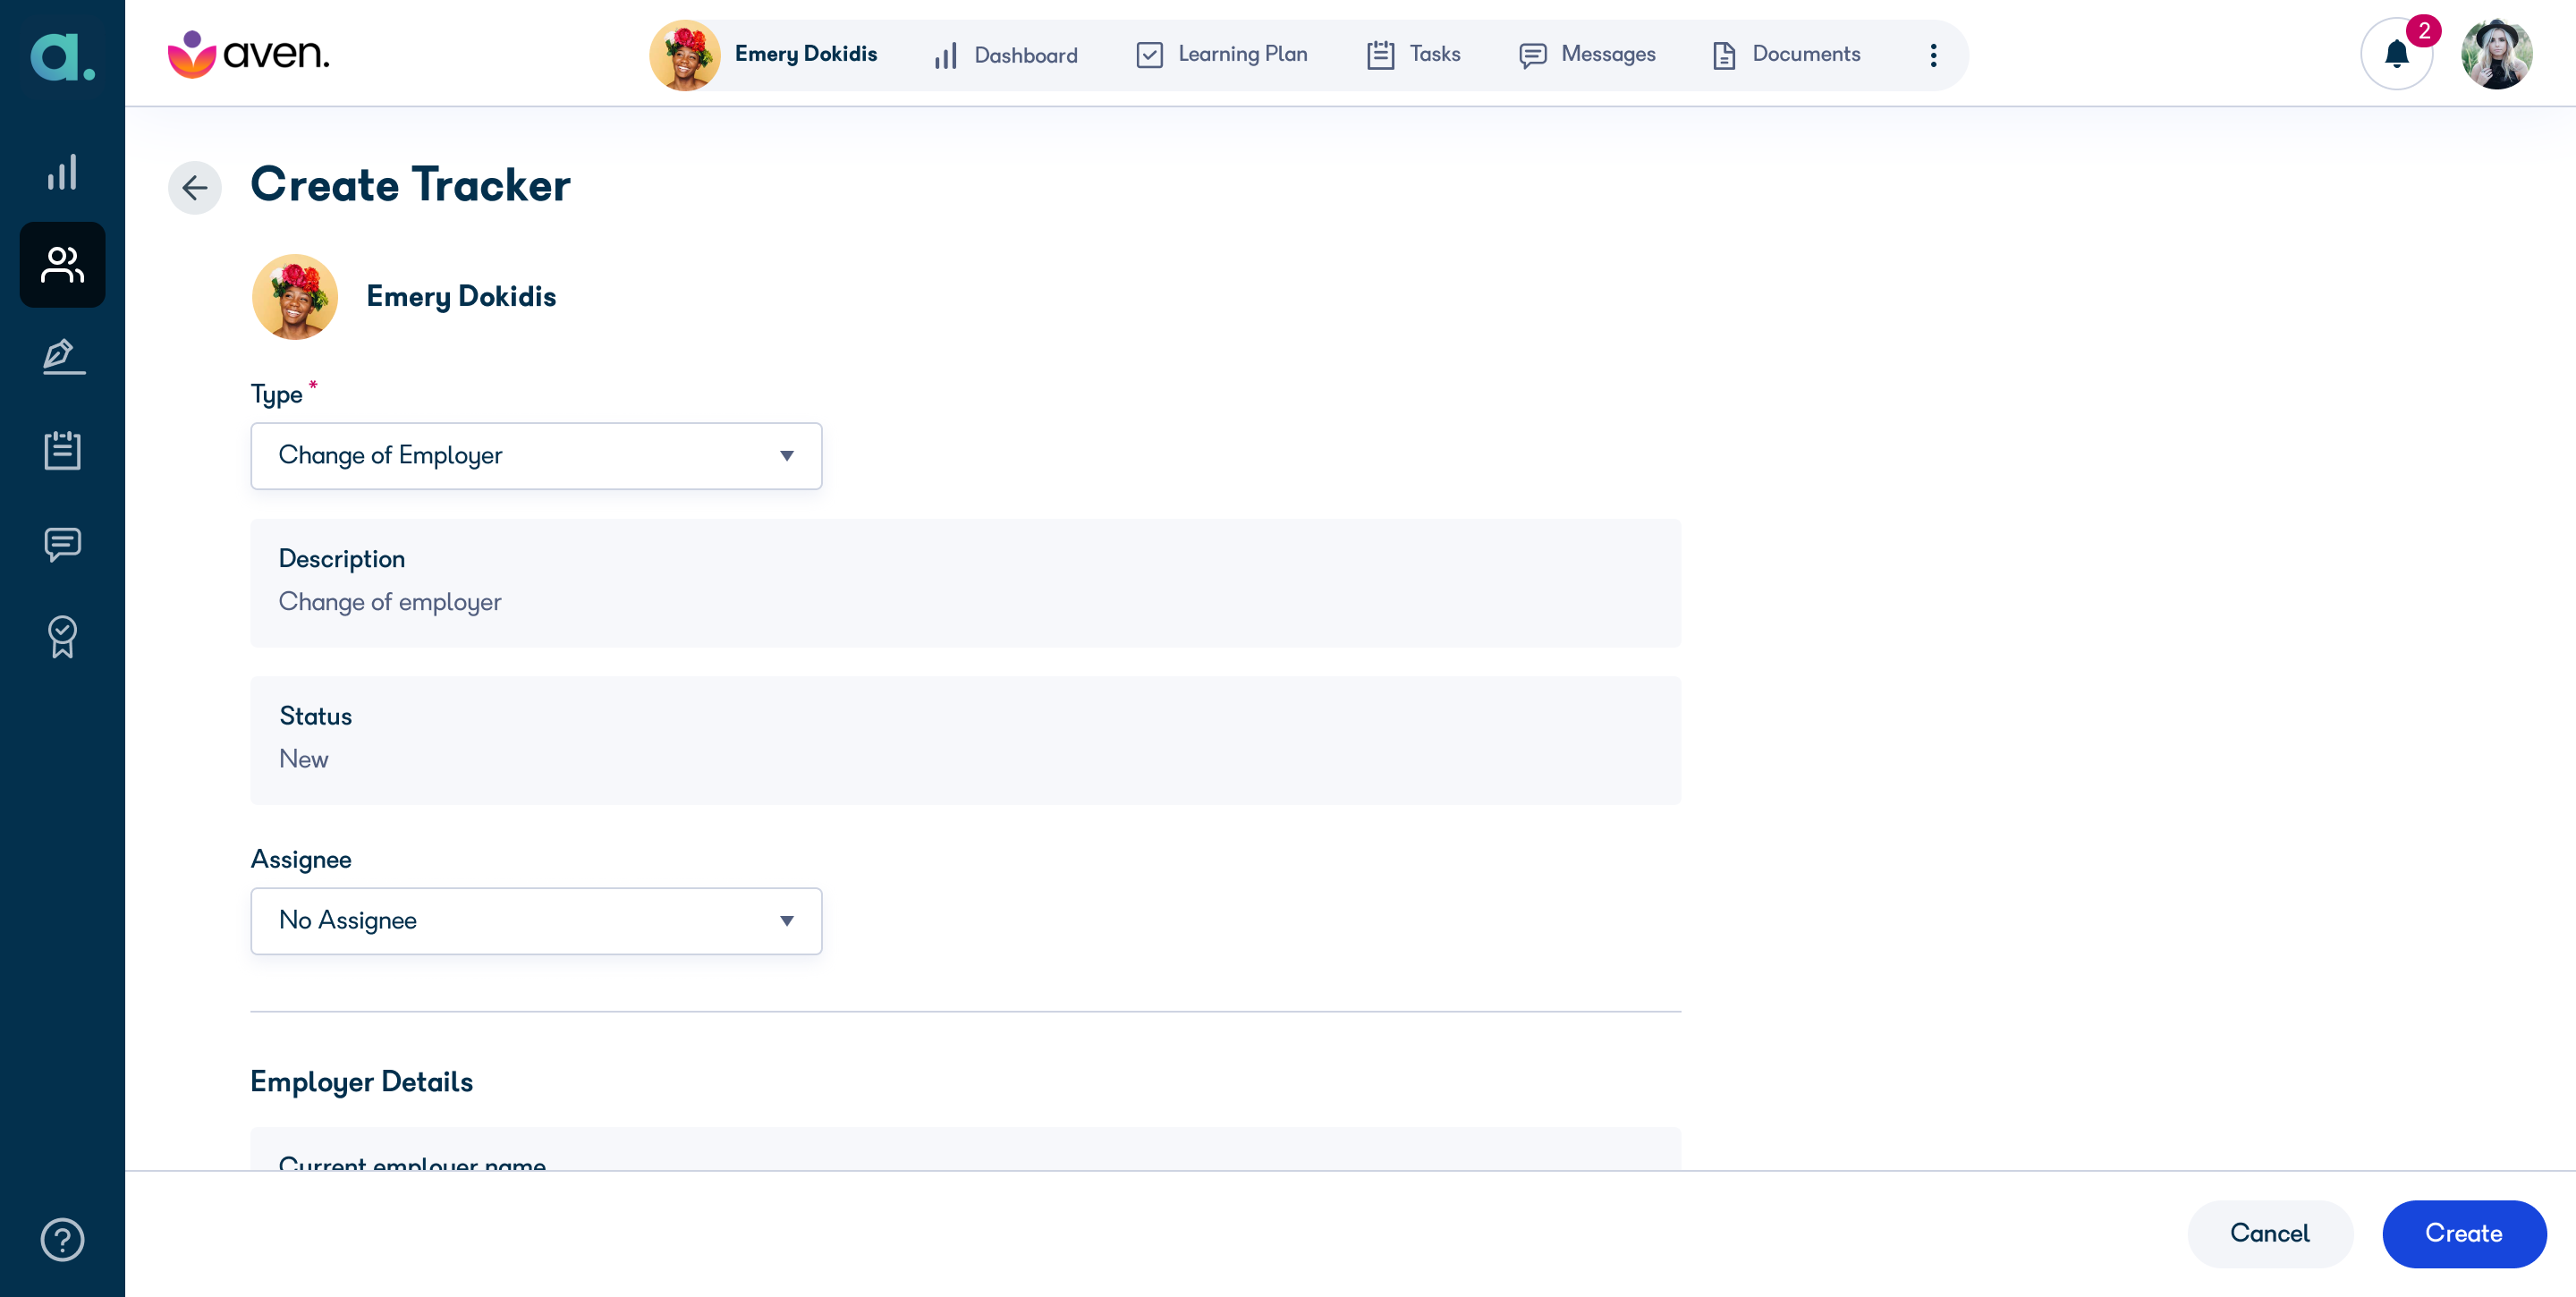
Task: Open the analytics bar chart sidebar icon
Action: coord(62,172)
